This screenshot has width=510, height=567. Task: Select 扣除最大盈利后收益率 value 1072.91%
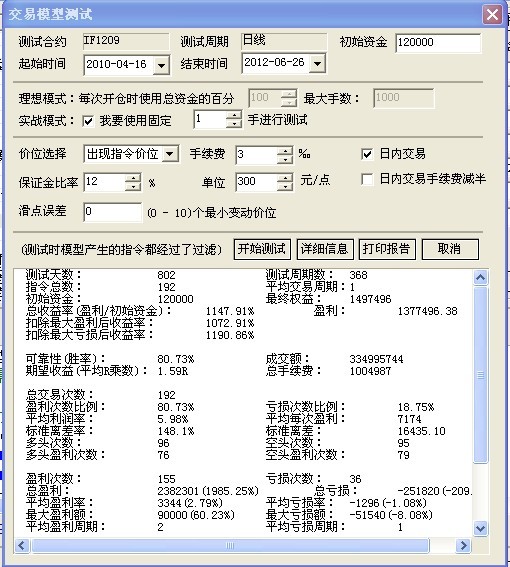pyautogui.click(x=230, y=323)
